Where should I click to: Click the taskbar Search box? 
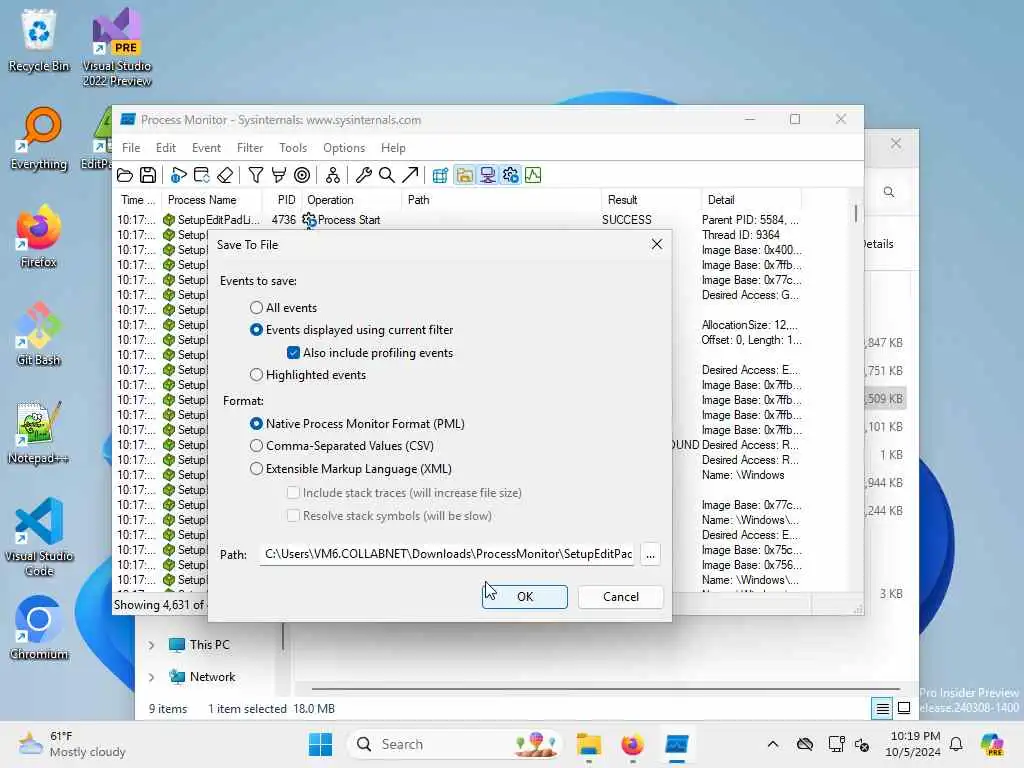[456, 744]
